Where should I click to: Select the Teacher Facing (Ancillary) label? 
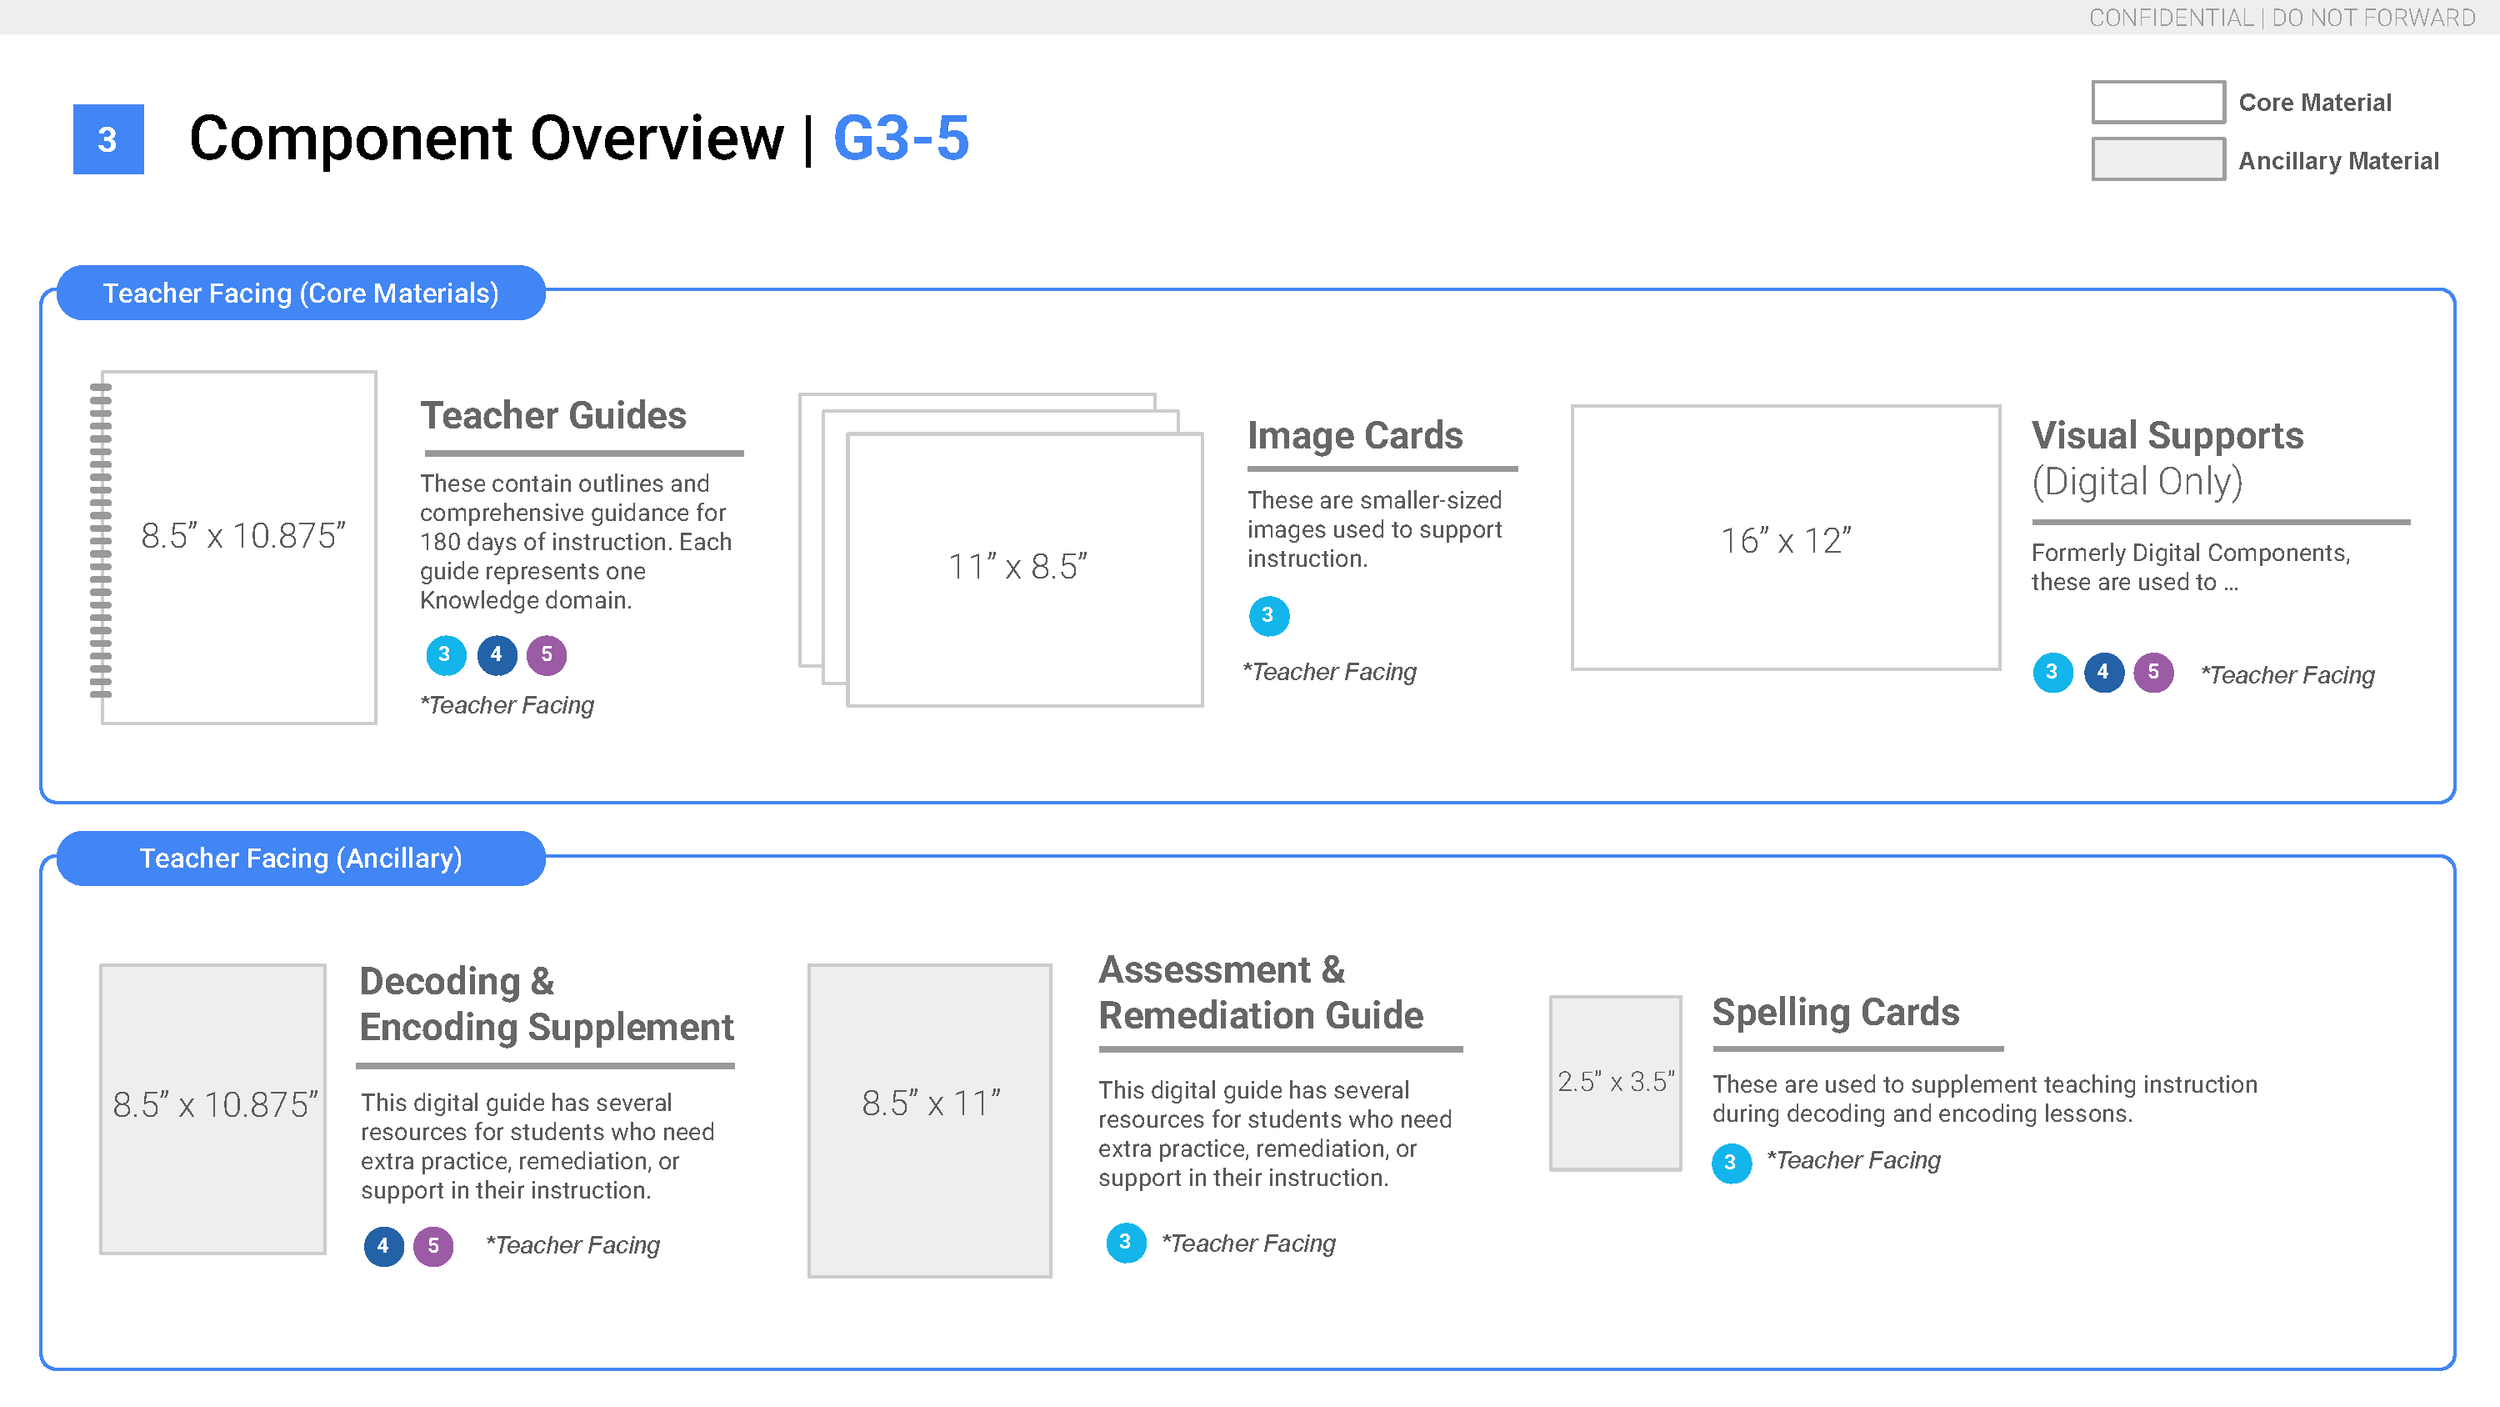pos(301,858)
